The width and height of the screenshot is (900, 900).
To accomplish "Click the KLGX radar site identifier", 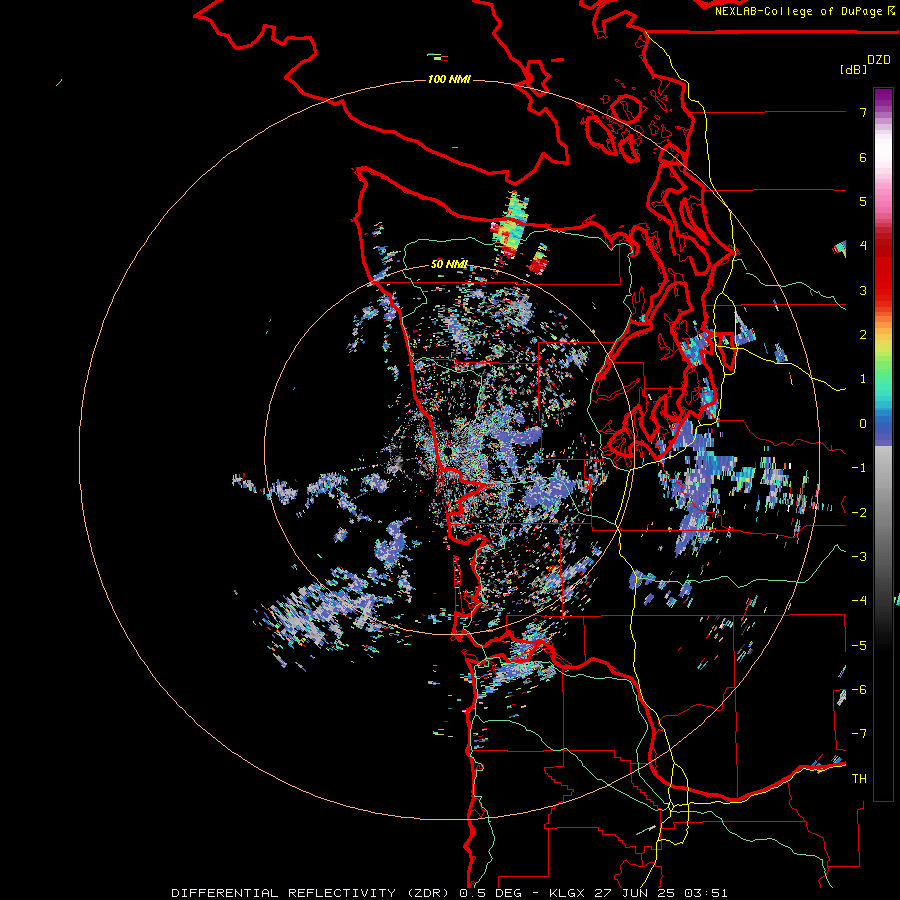I will [x=567, y=893].
